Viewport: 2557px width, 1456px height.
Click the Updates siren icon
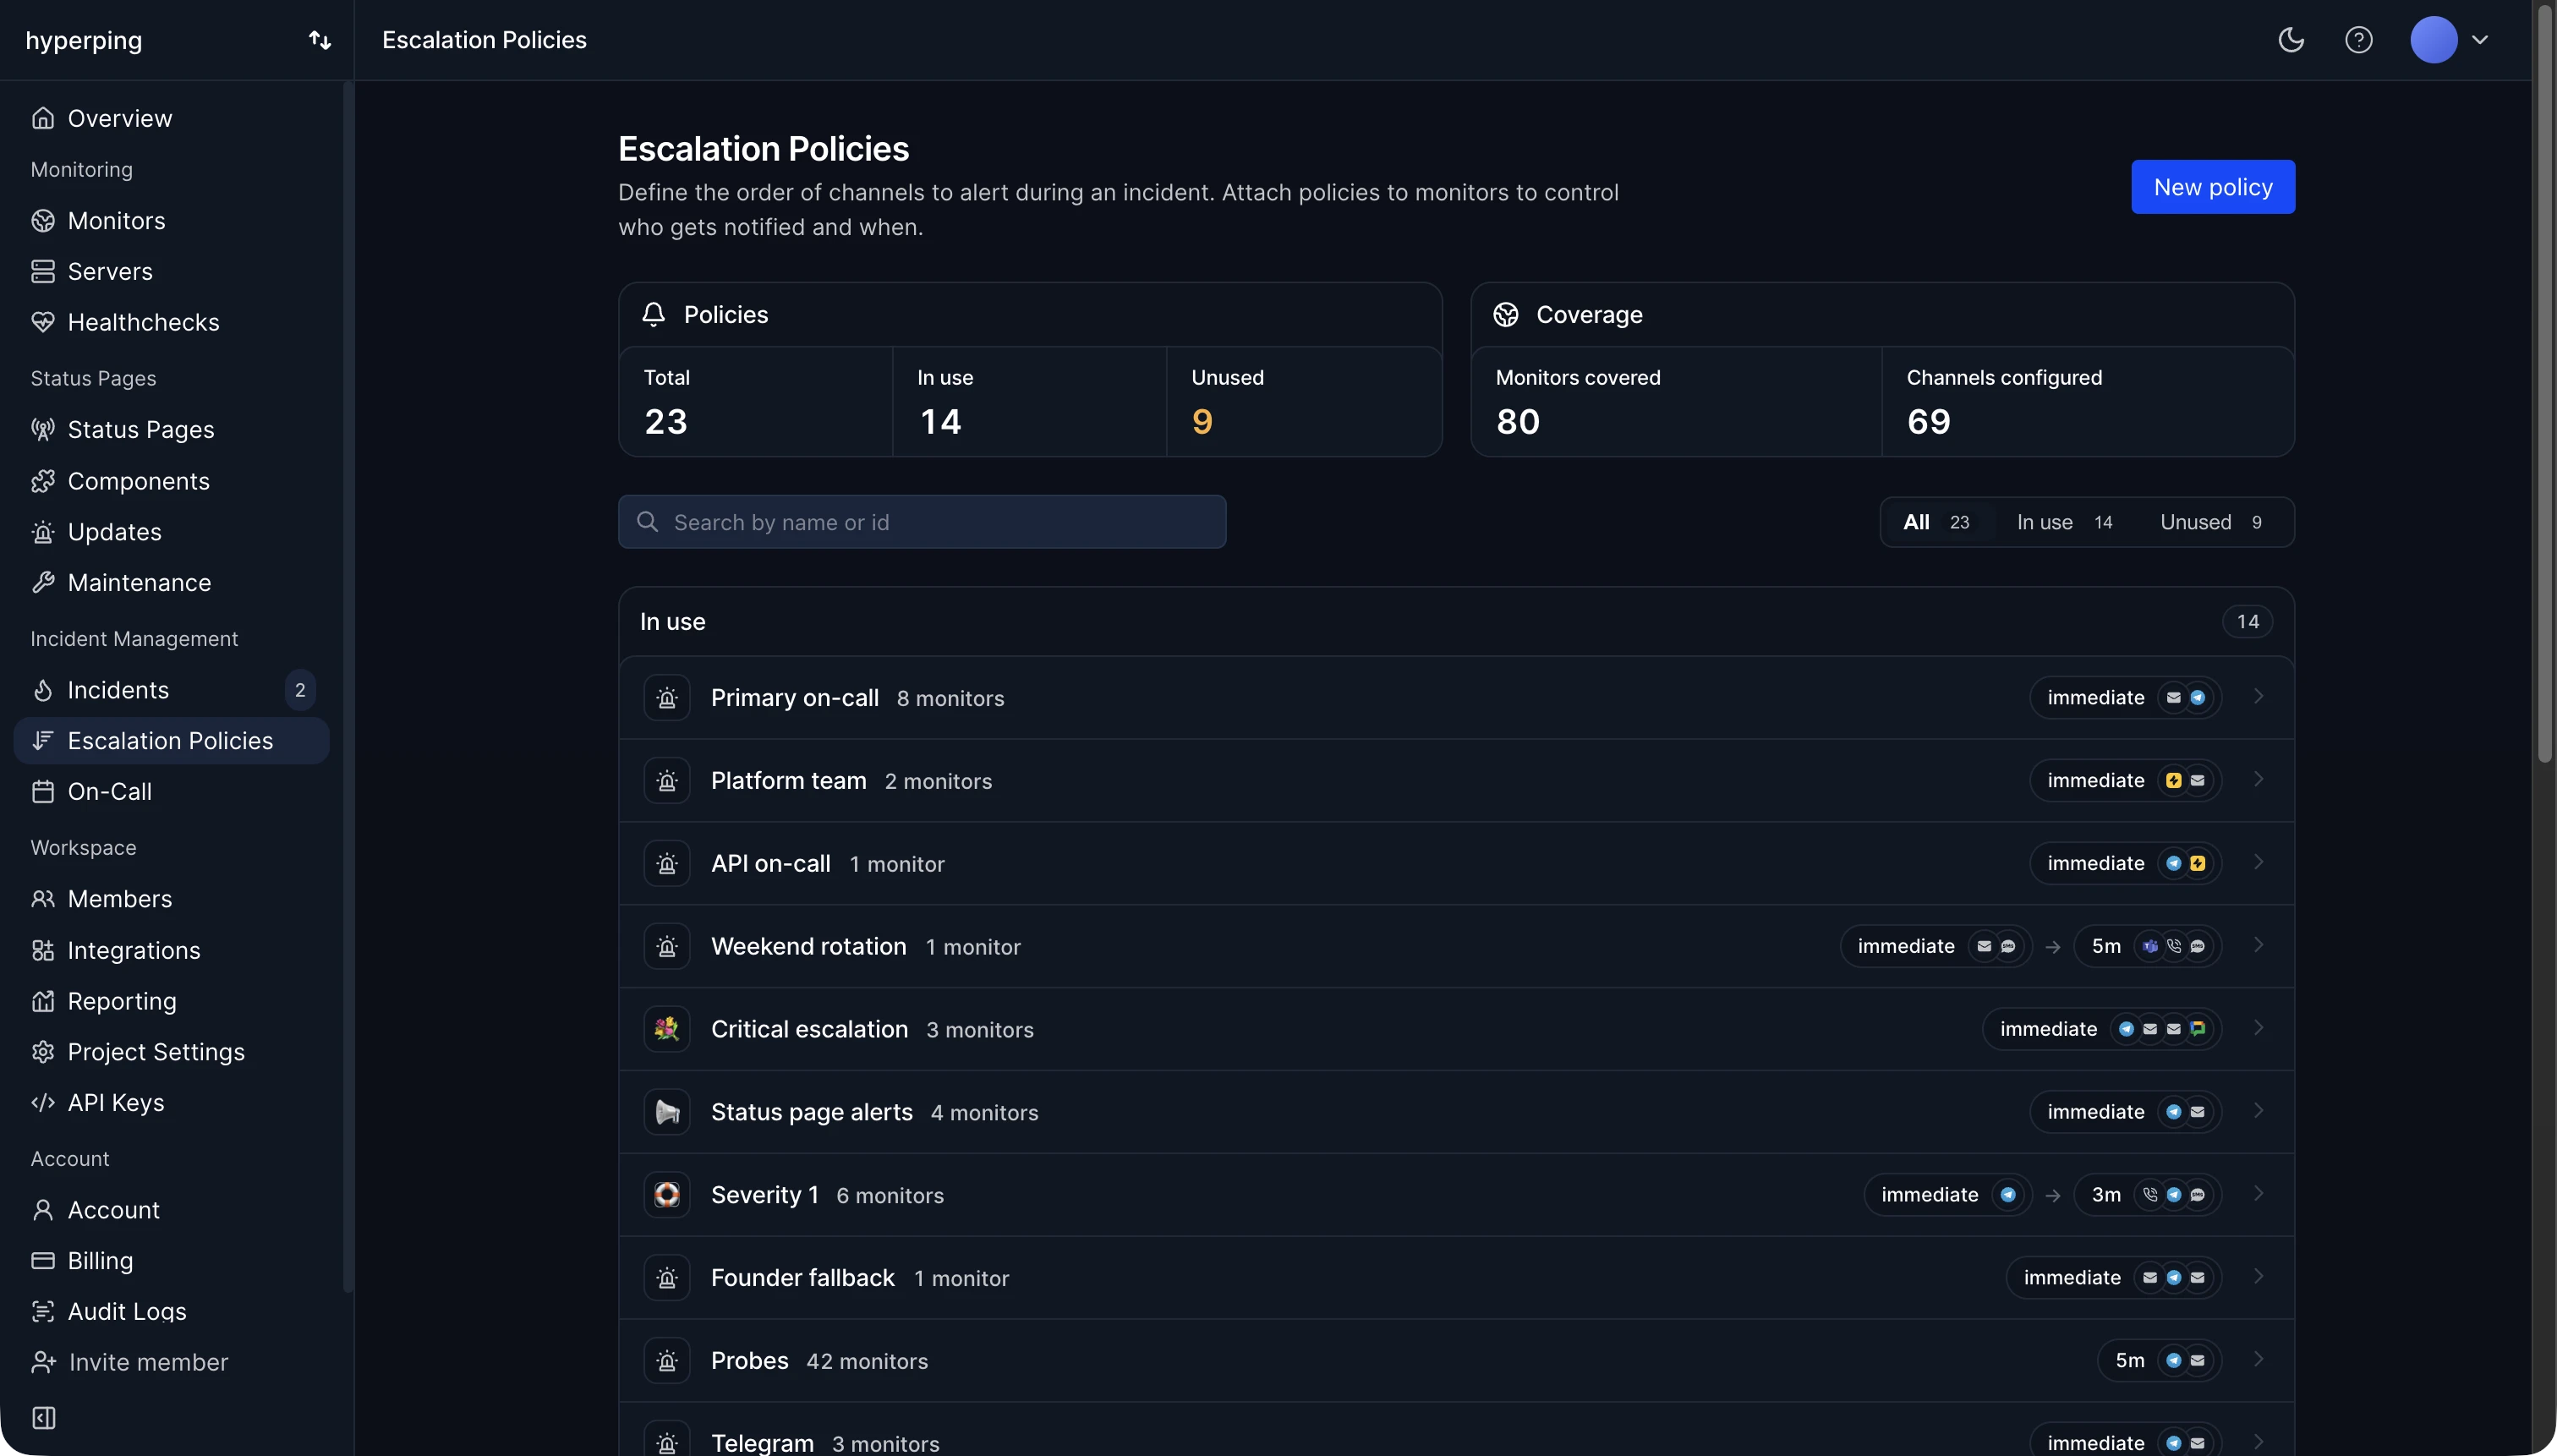point(43,532)
